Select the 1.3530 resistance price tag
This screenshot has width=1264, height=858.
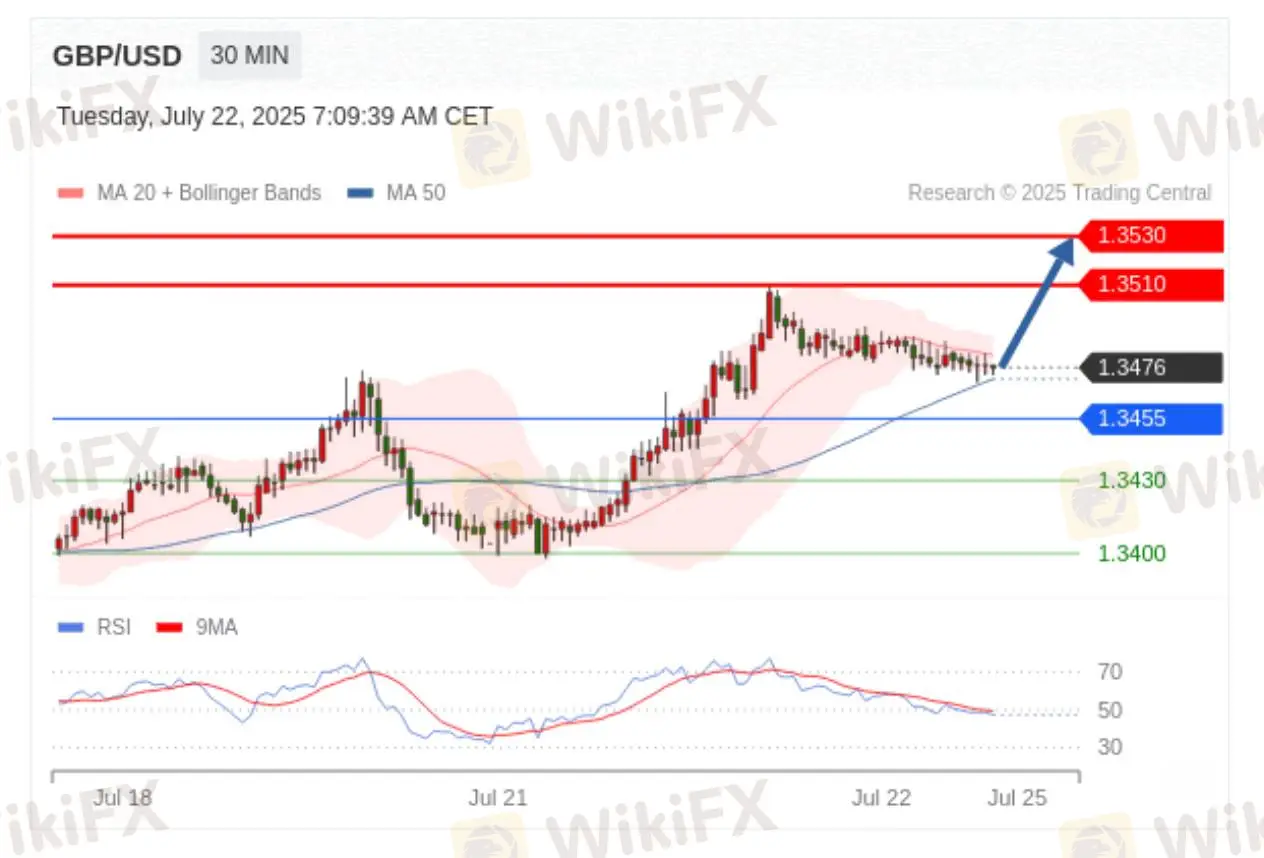click(1150, 236)
